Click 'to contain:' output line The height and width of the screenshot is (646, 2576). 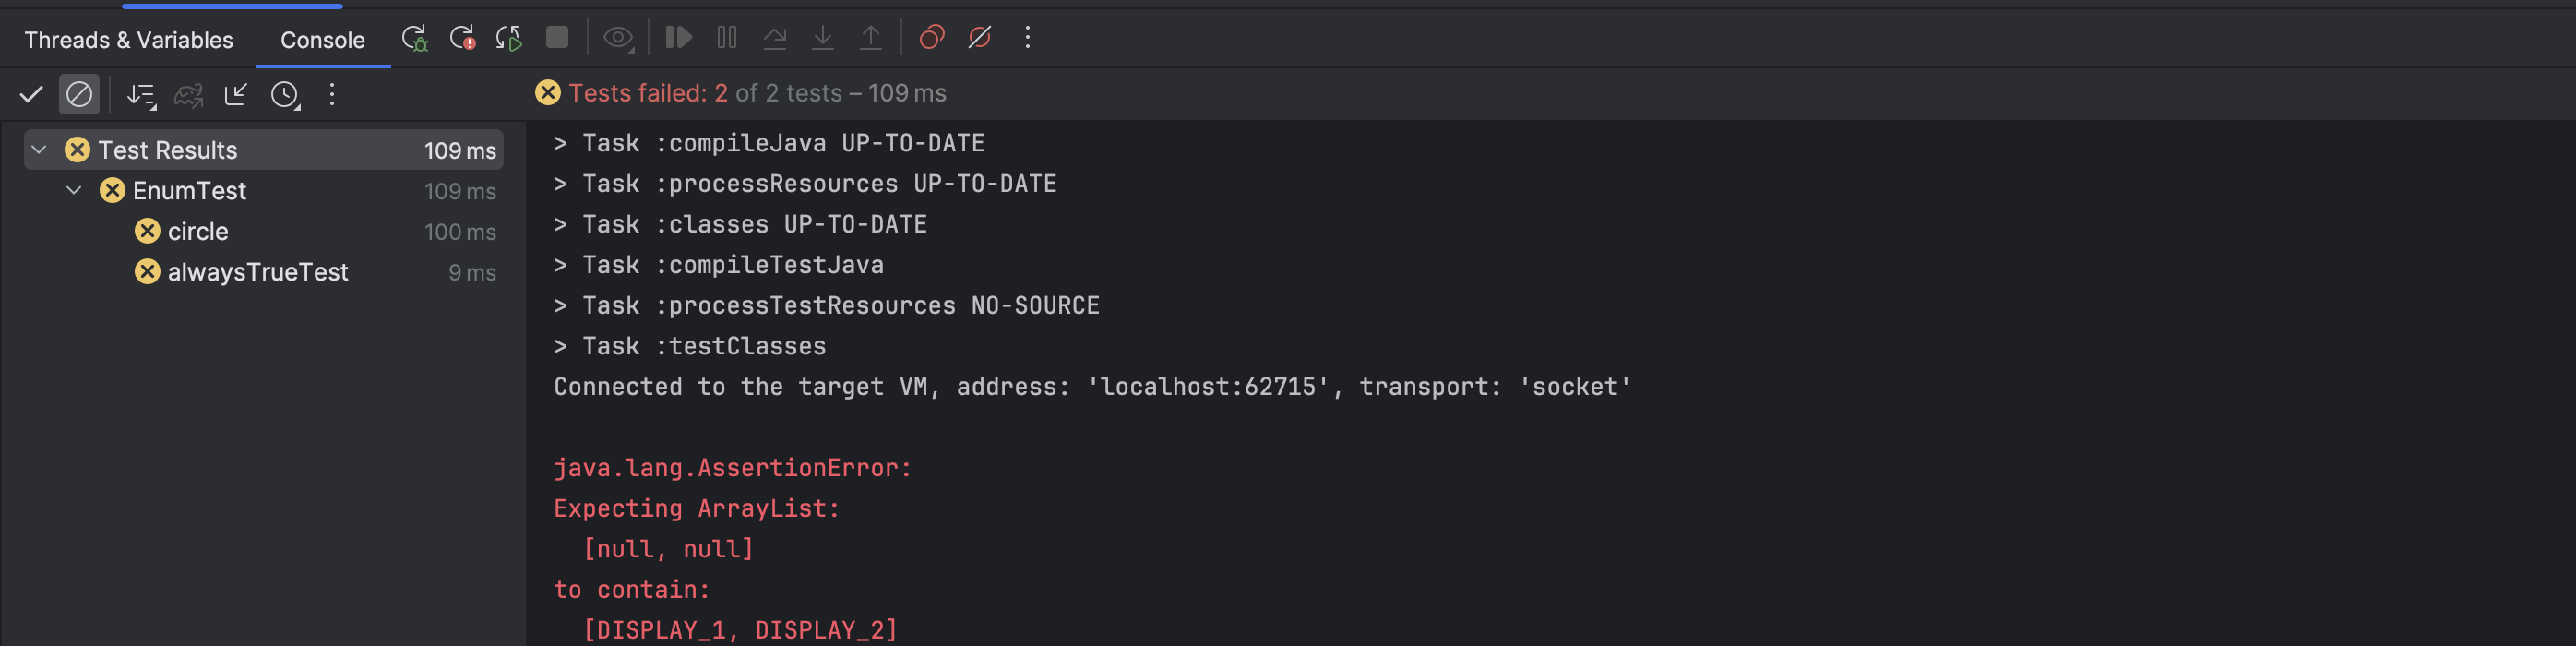tap(632, 590)
